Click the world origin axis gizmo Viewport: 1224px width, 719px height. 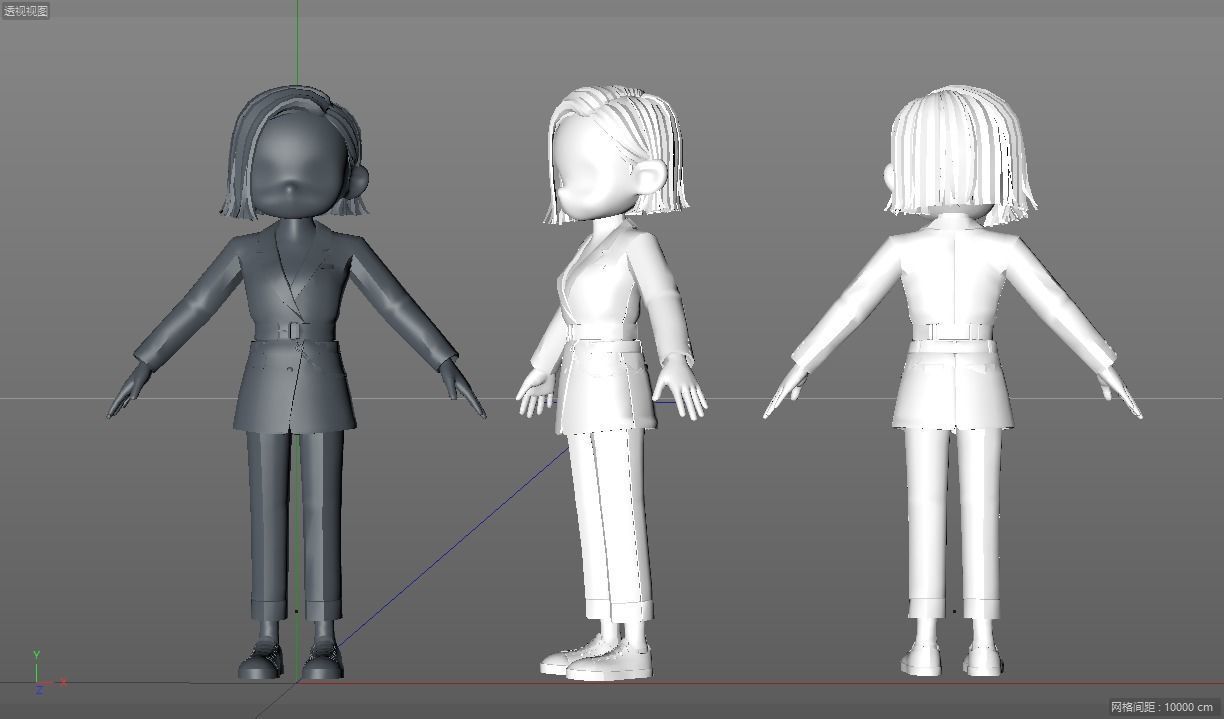pyautogui.click(x=37, y=683)
